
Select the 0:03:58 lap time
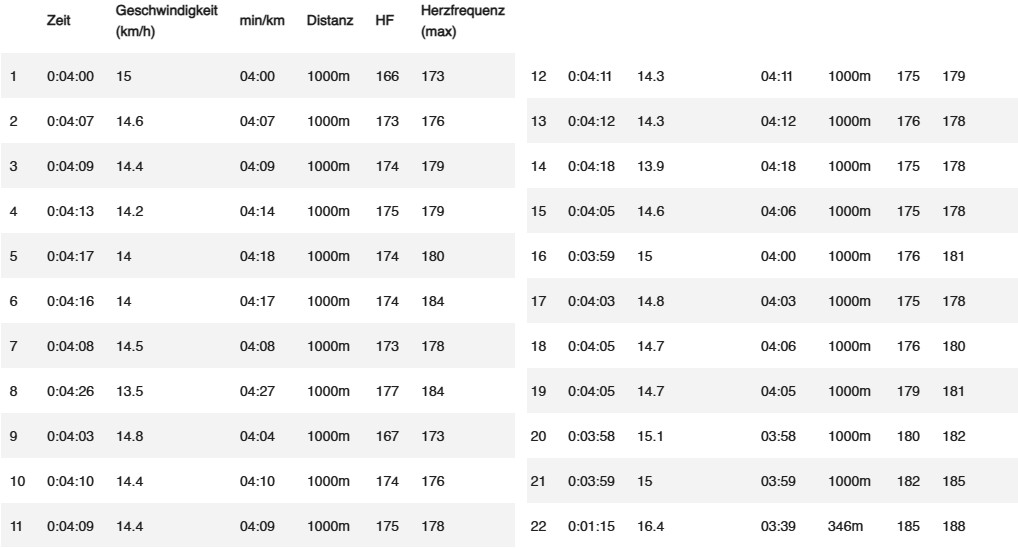tap(591, 436)
